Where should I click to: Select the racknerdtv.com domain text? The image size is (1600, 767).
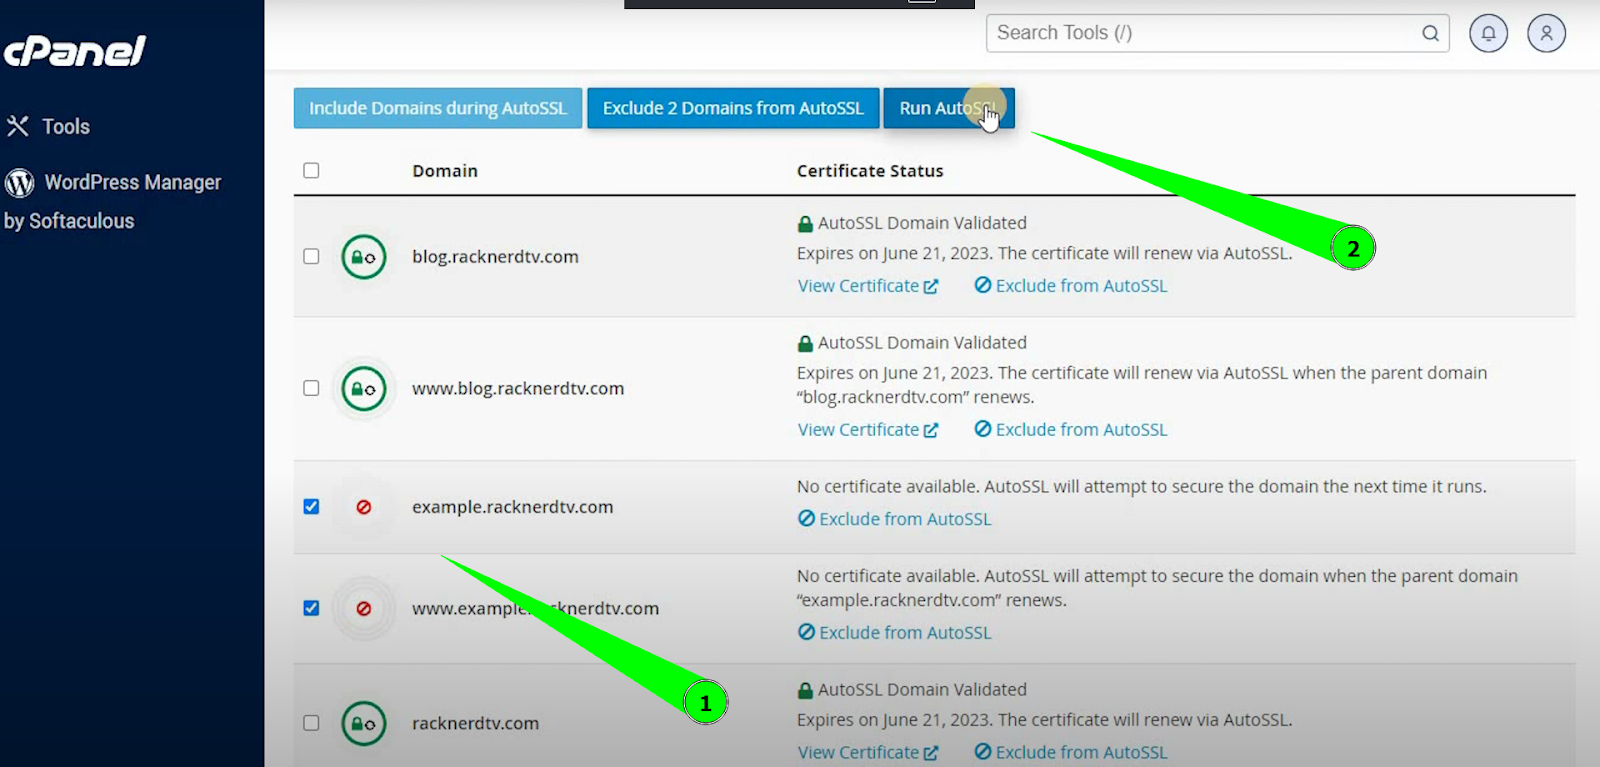click(475, 724)
